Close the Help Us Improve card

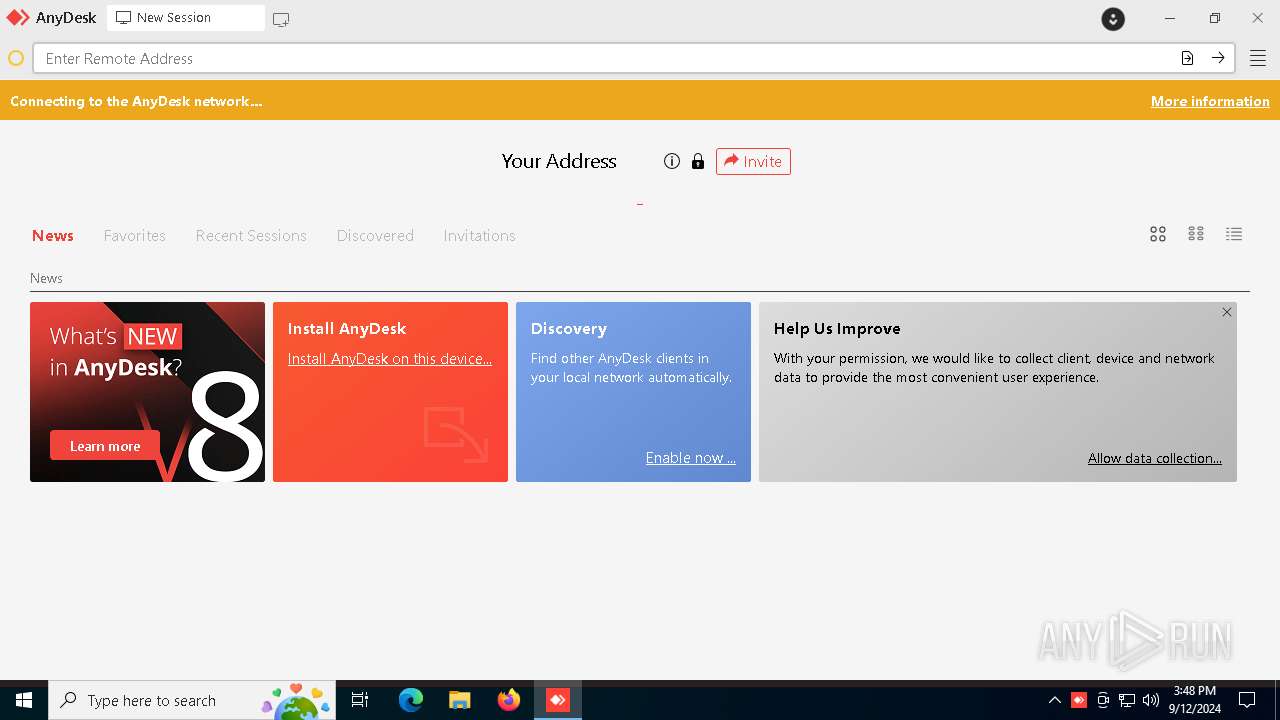coord(1227,312)
